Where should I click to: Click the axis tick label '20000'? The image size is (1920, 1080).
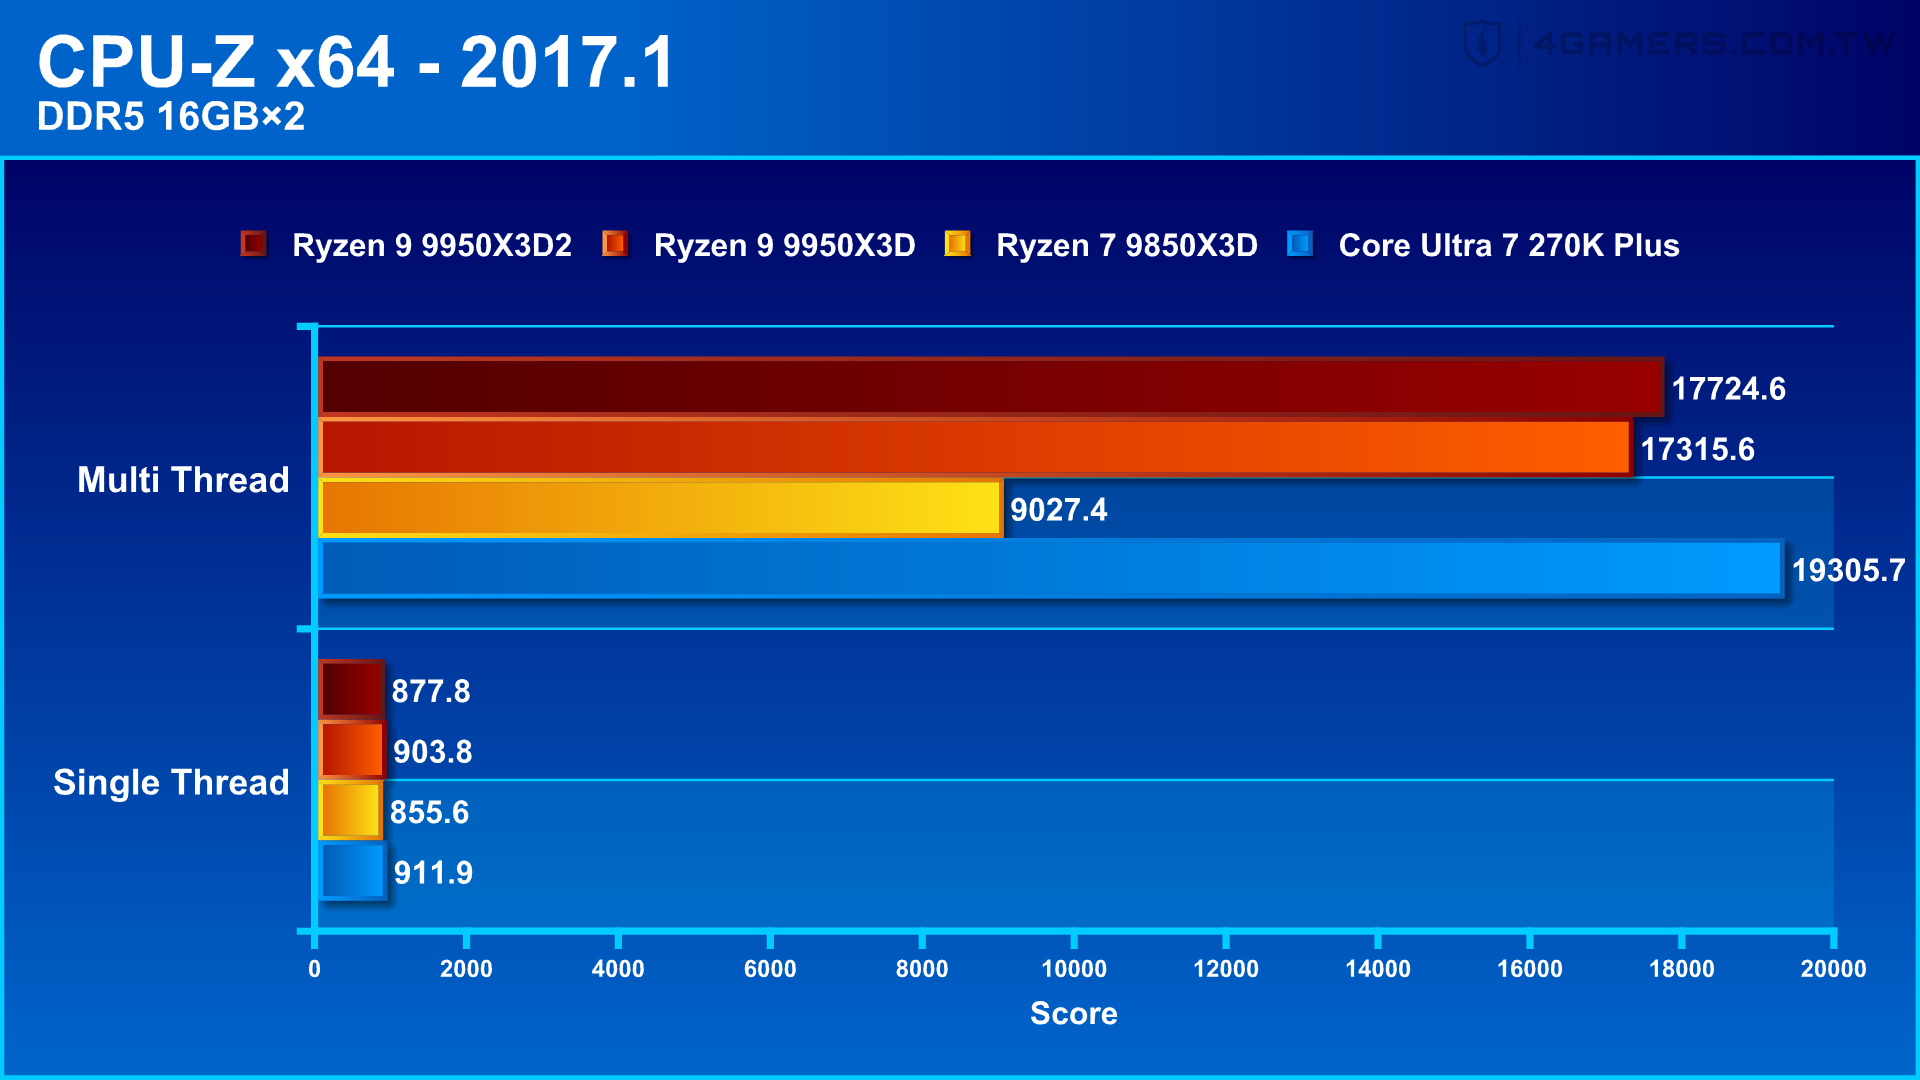(x=1834, y=969)
